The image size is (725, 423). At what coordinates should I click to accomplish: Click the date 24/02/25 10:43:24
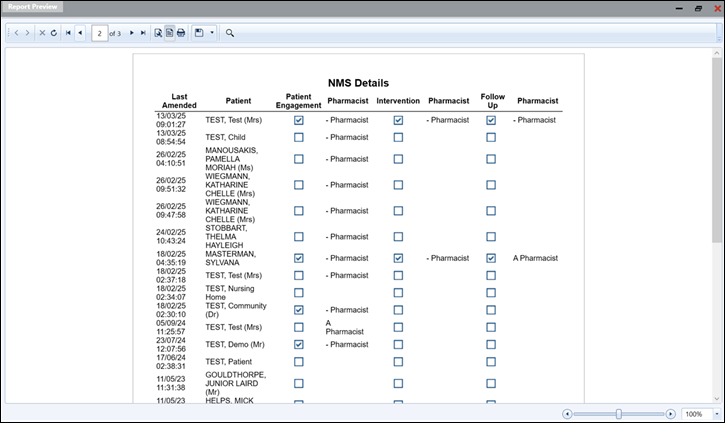coord(171,237)
